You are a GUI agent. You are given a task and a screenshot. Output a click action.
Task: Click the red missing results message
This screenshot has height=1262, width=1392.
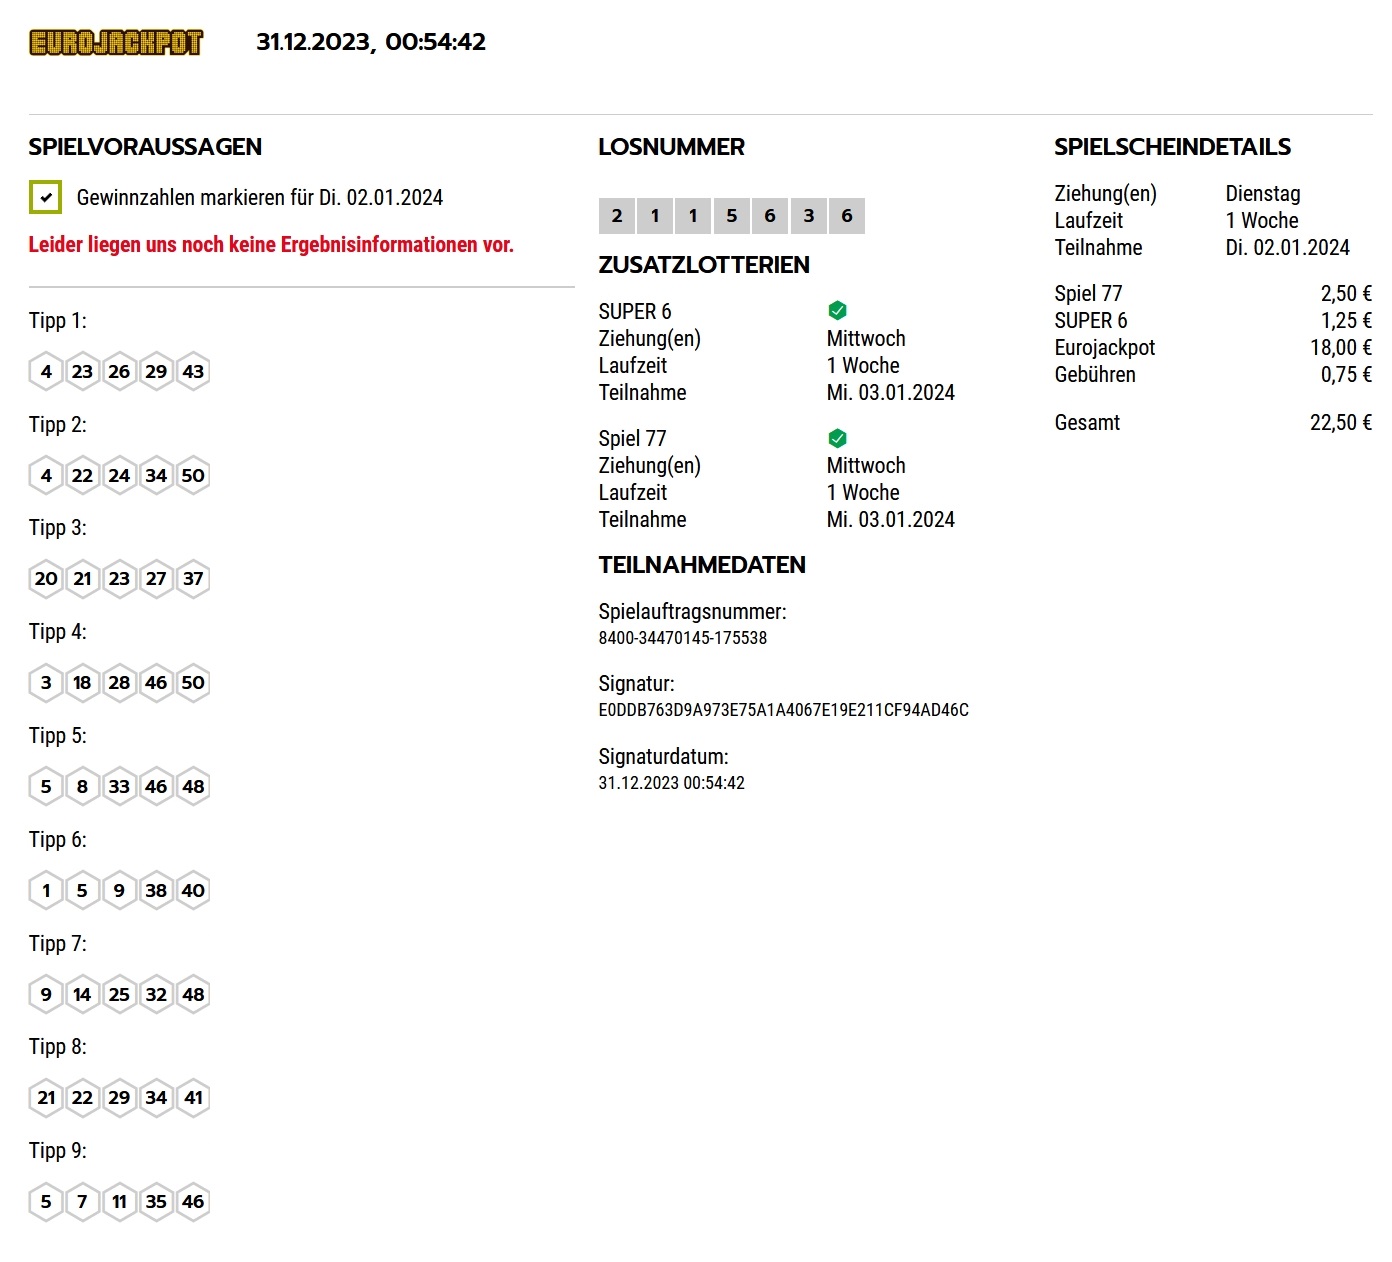[271, 245]
